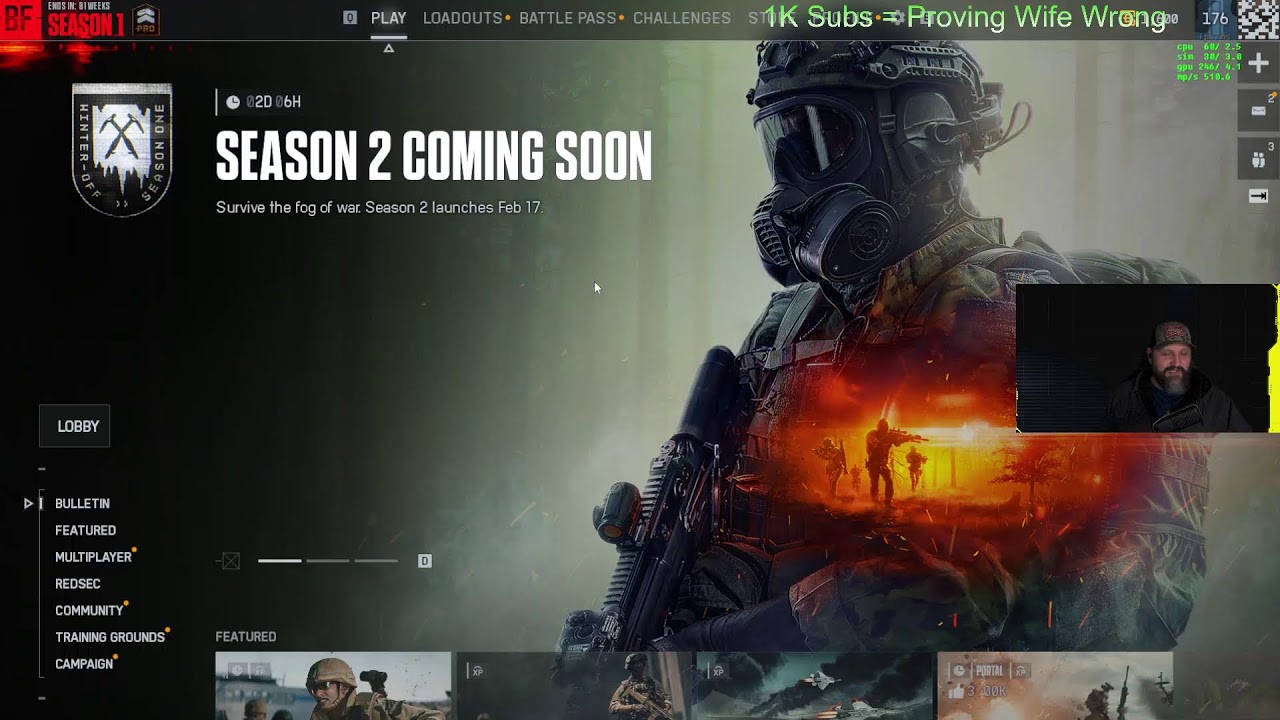Click the collapse dash below the side menu
Screen dimensions: 1280x720
42,698
